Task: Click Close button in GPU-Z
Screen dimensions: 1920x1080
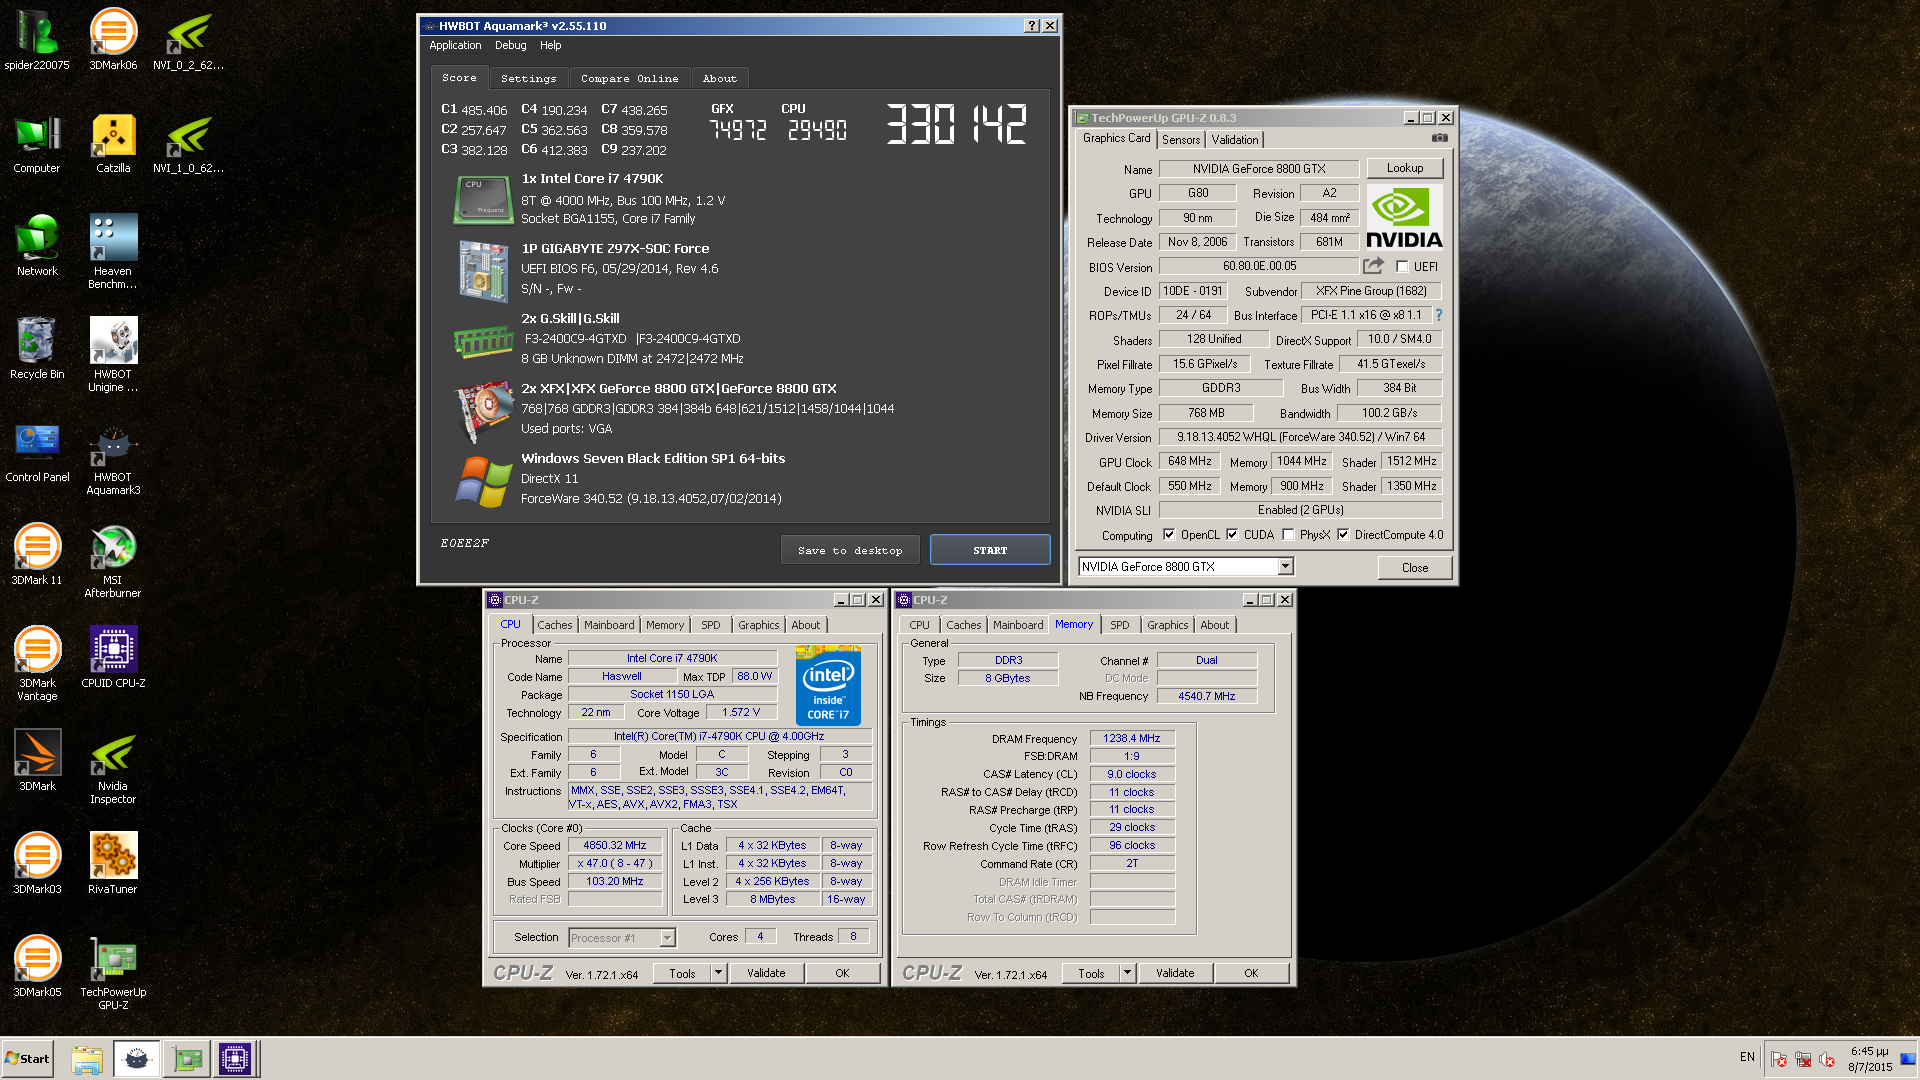Action: pyautogui.click(x=1415, y=567)
